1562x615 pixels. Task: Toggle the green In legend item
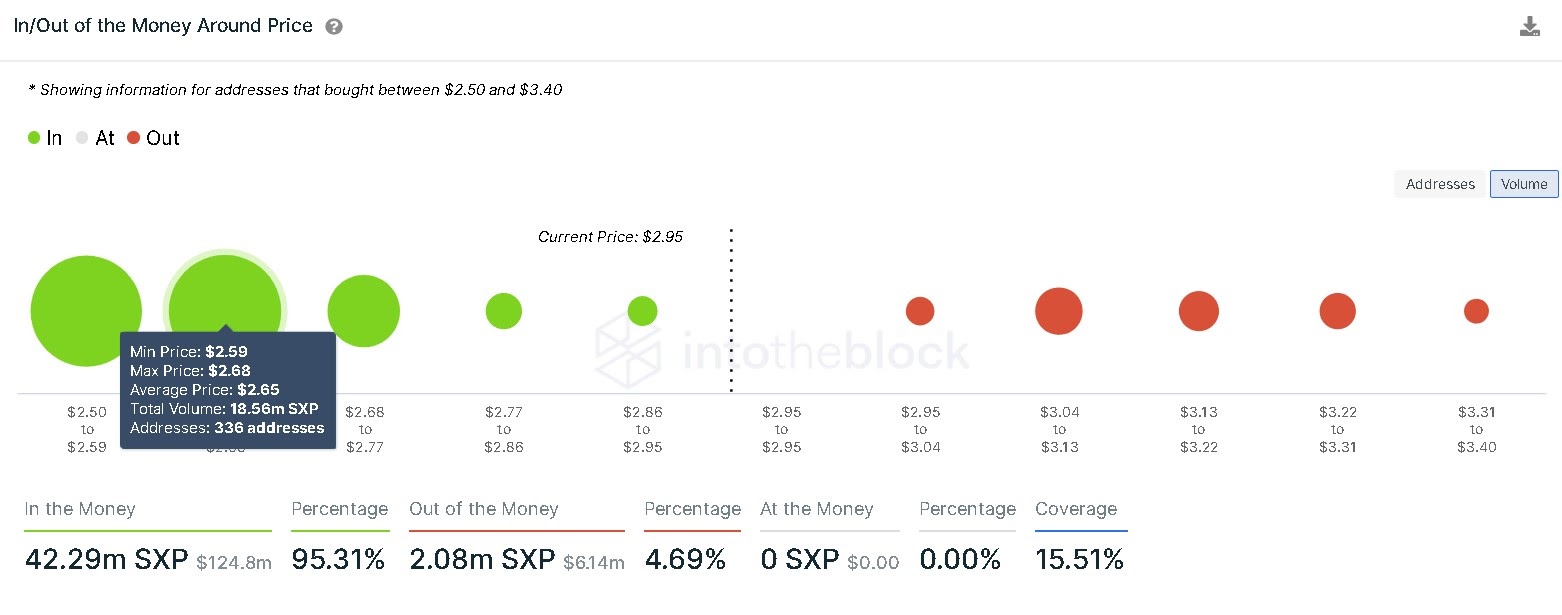[45, 138]
